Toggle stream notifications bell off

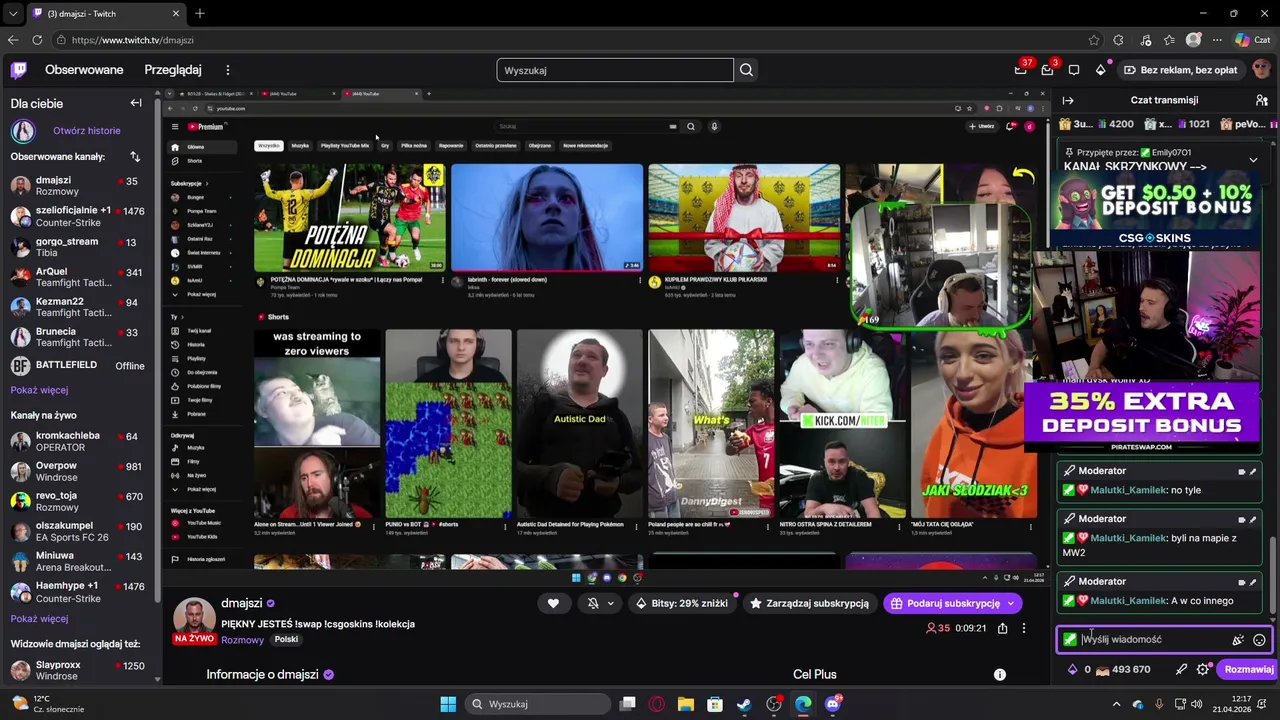[x=592, y=603]
